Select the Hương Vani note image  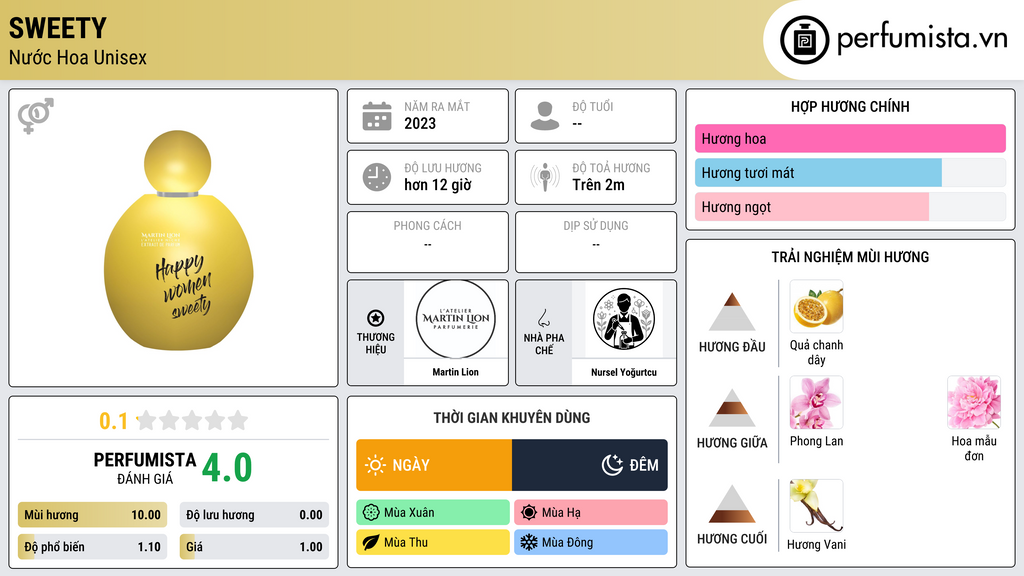pos(816,505)
